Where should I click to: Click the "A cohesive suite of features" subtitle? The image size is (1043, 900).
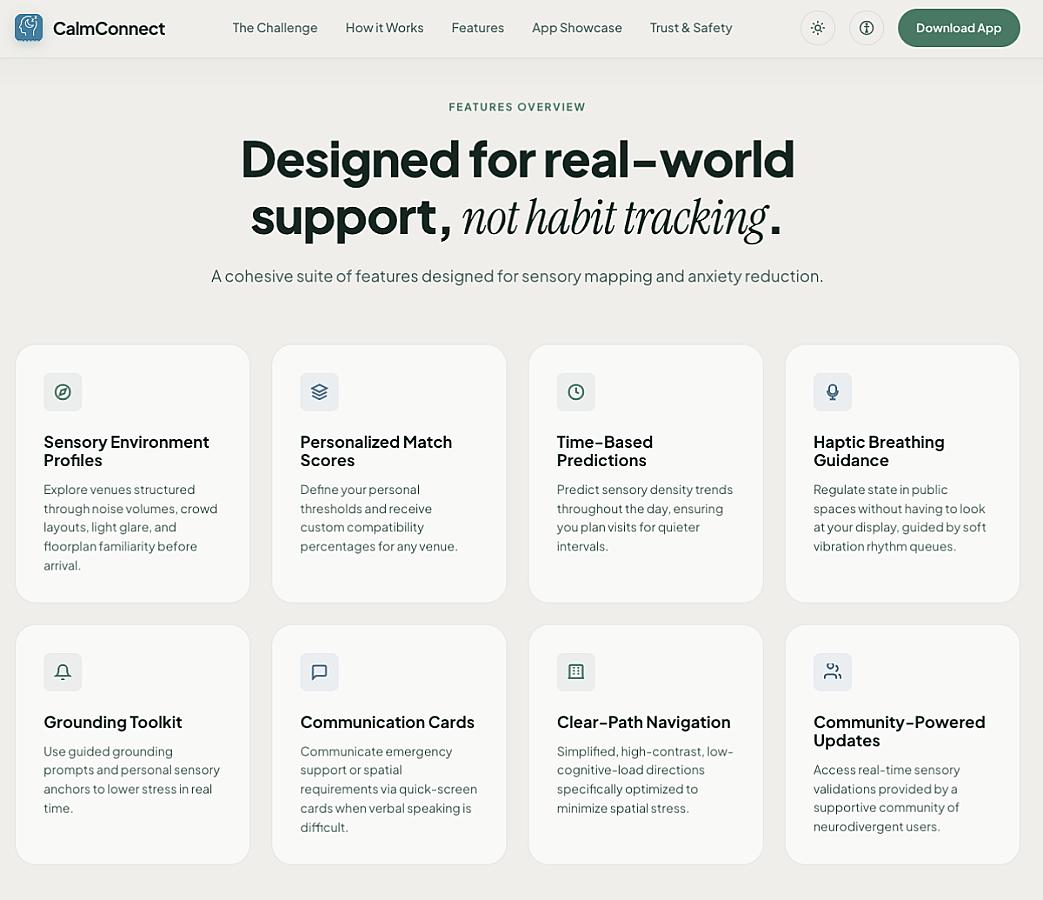click(517, 276)
